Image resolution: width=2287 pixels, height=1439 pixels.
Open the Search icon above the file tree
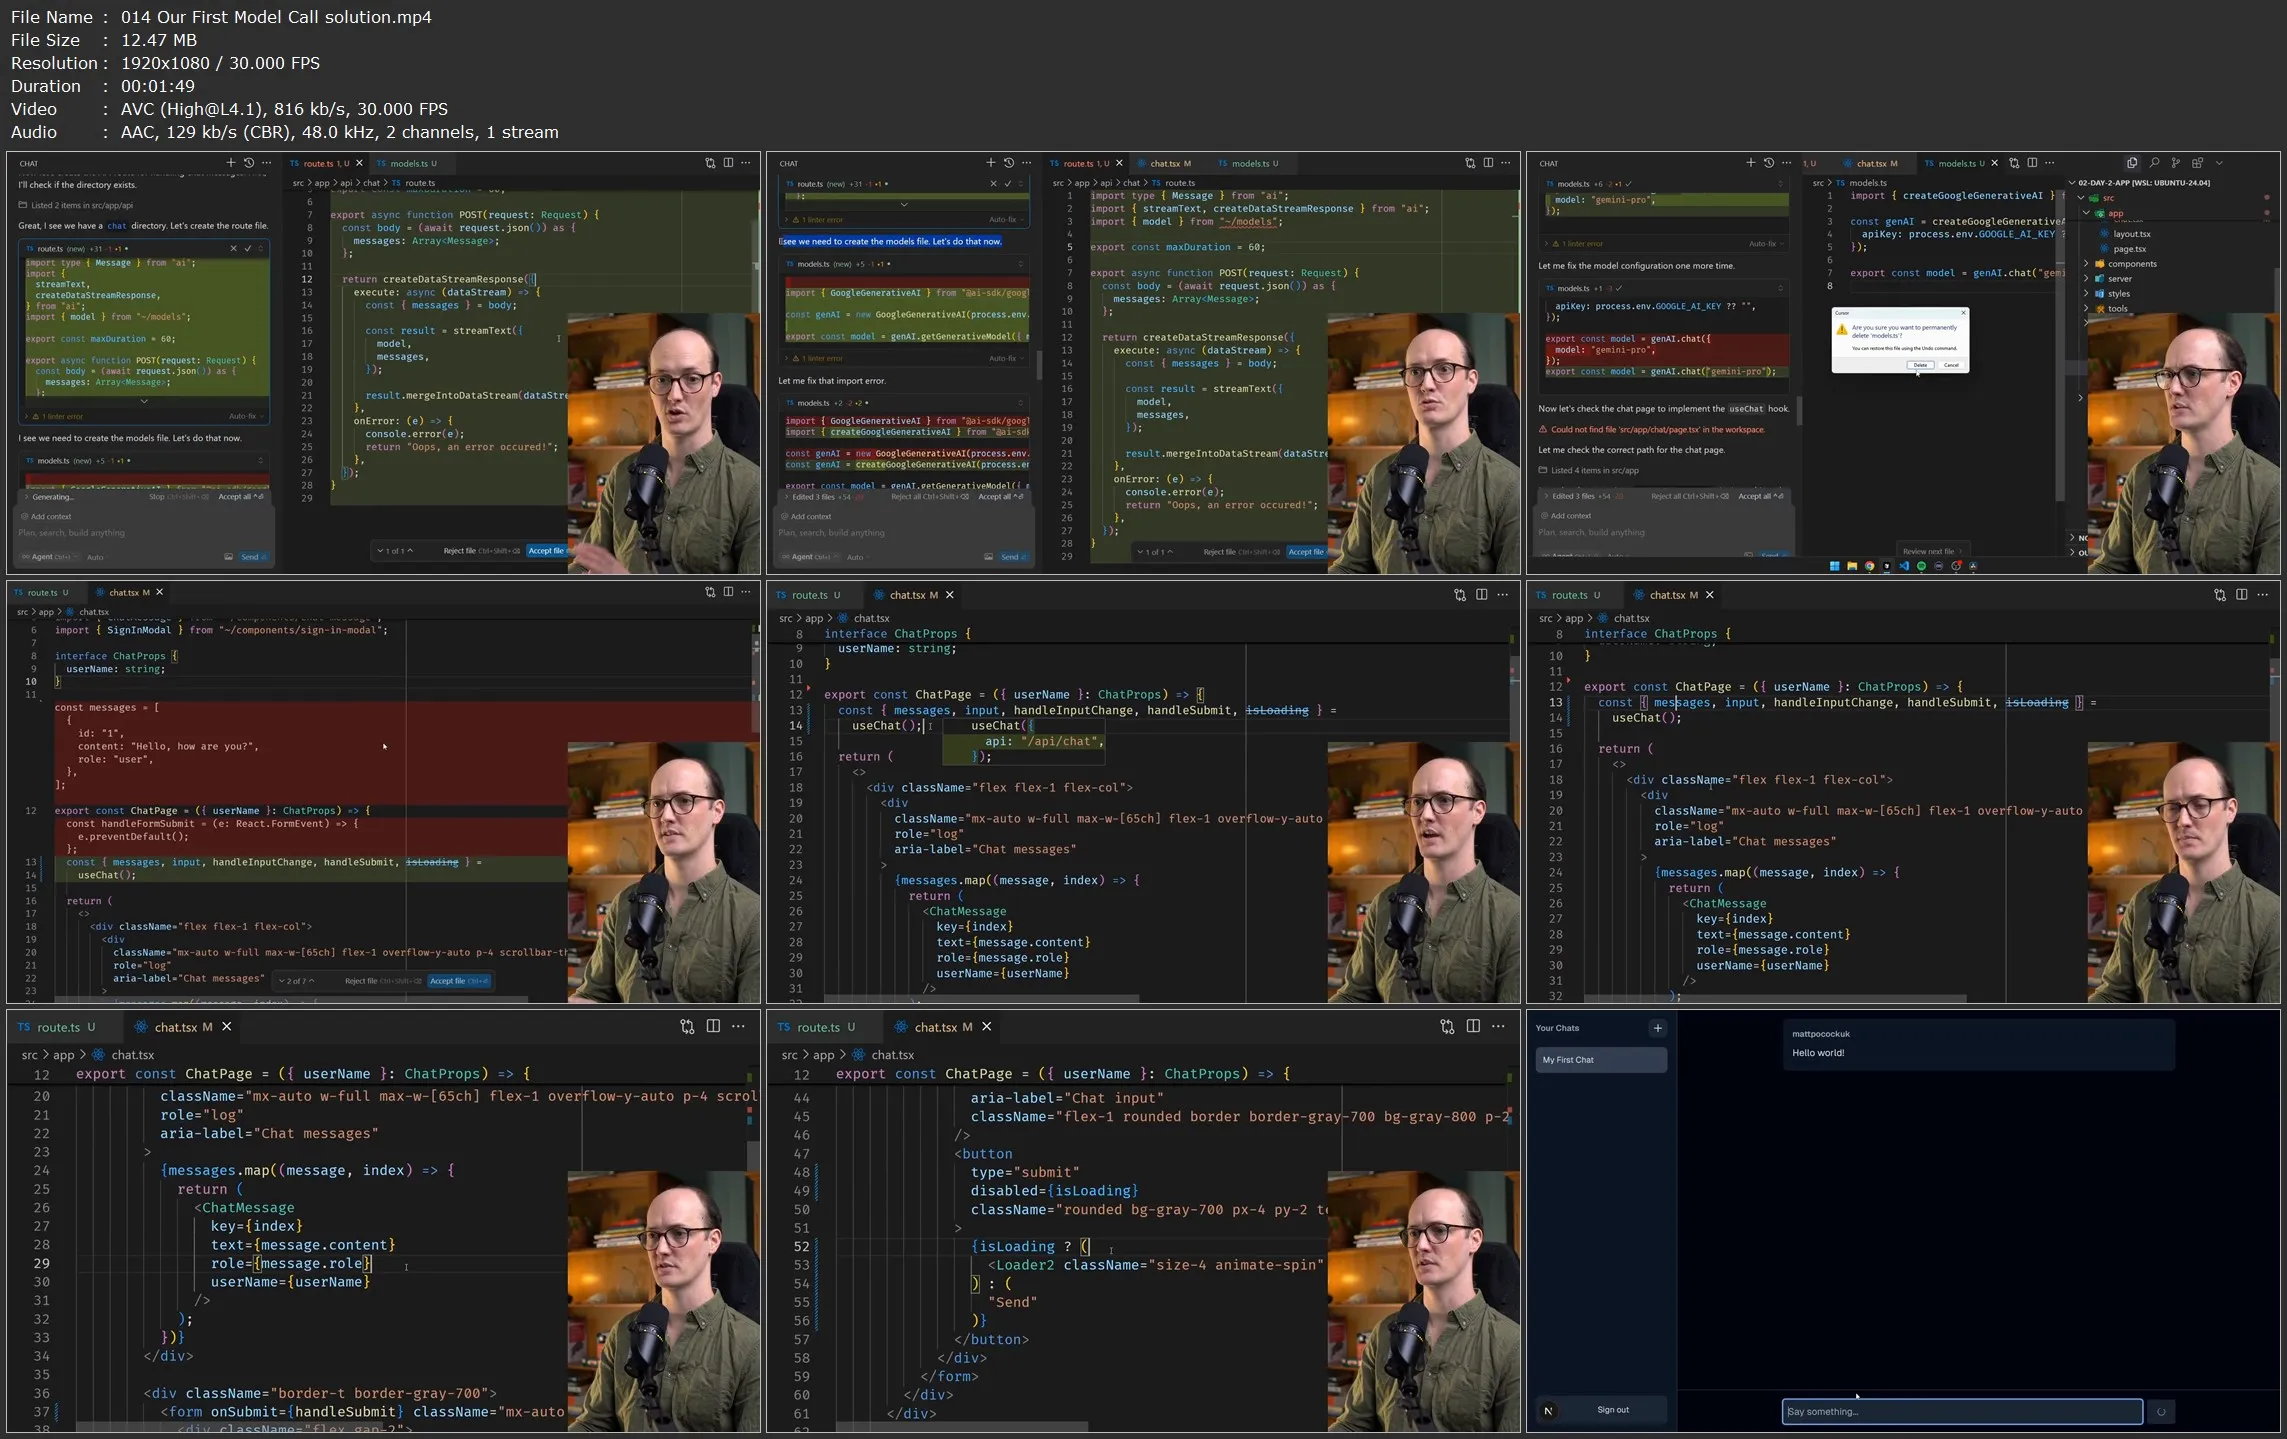[2154, 163]
